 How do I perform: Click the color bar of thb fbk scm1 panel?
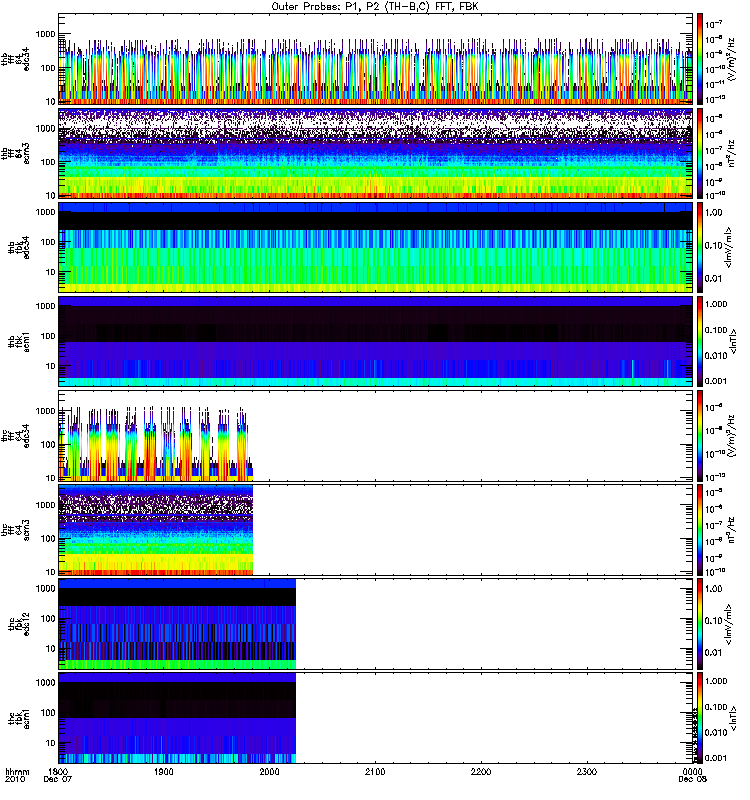700,341
